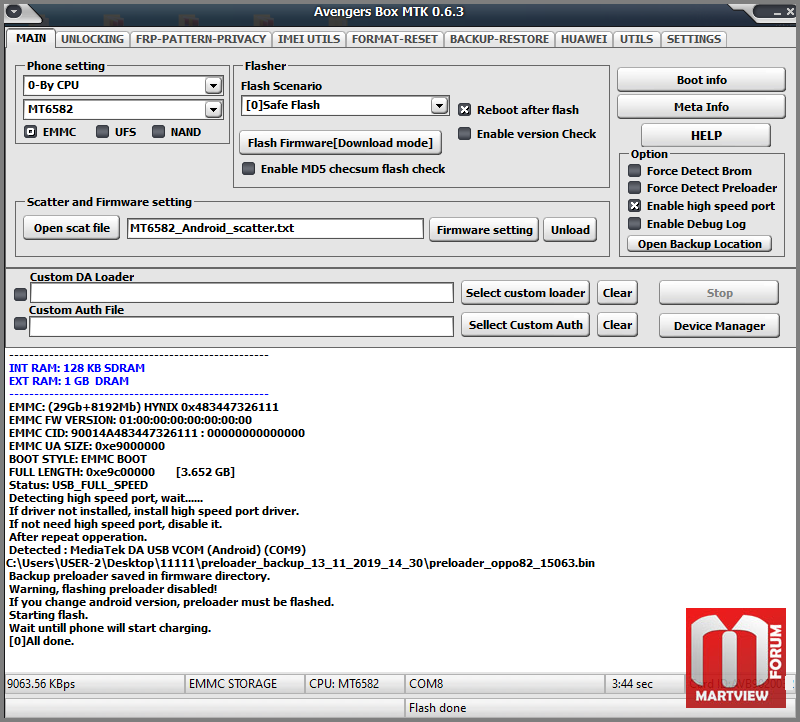
Task: Tick the Custom DA Loader checkbox
Action: (x=20, y=294)
